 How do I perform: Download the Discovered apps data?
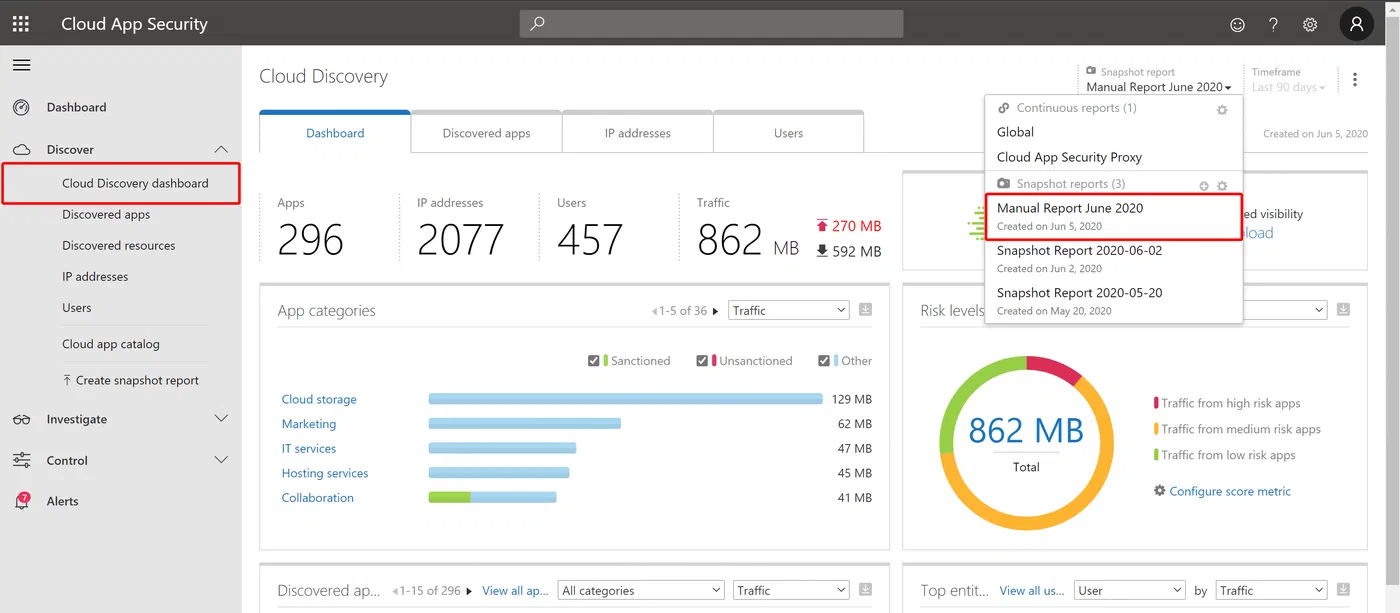click(x=866, y=590)
